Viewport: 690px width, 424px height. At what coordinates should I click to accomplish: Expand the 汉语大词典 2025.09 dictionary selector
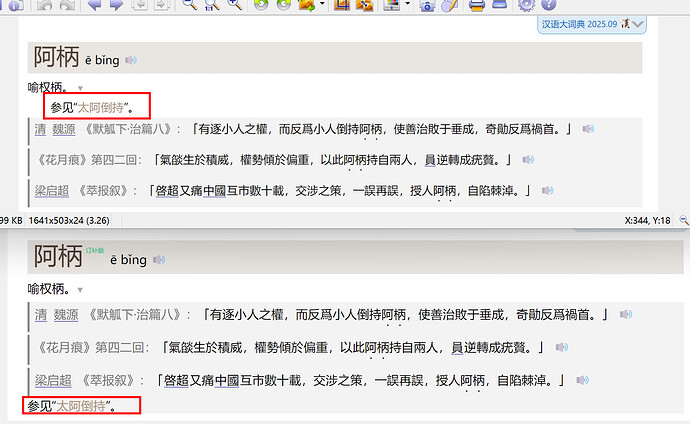point(592,24)
